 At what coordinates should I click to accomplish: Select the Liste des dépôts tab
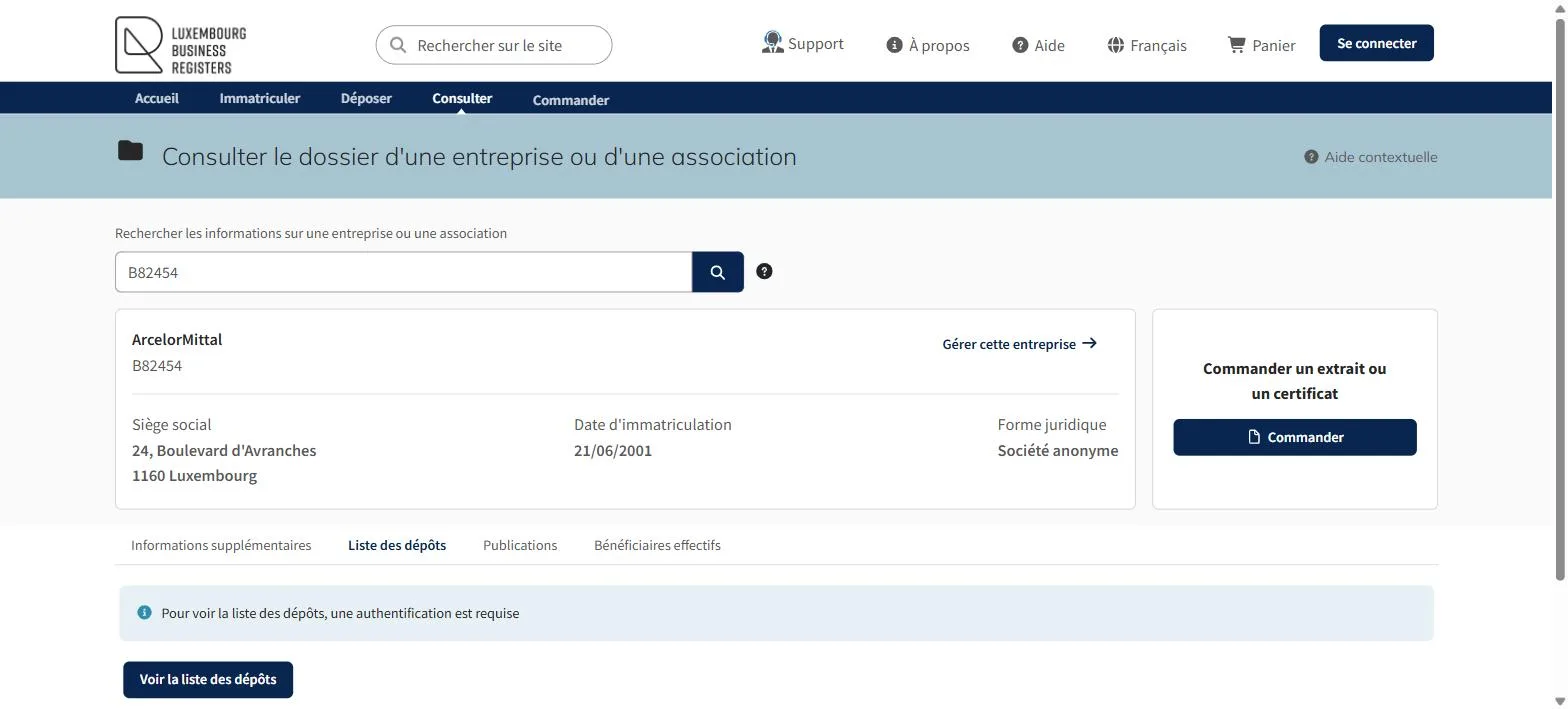point(397,545)
